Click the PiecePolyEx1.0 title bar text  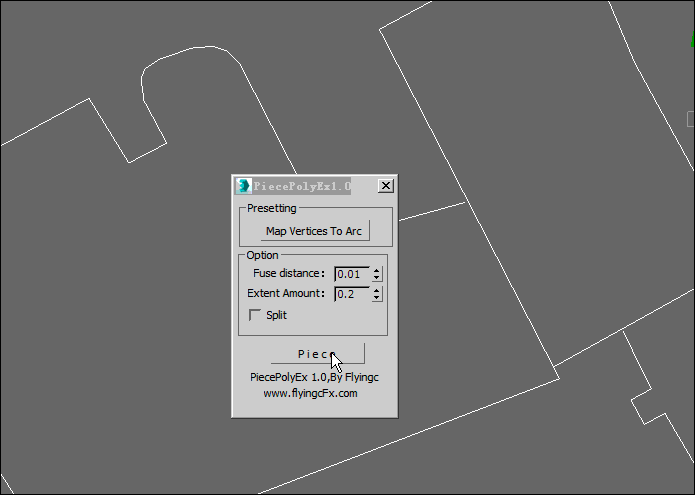[x=302, y=186]
